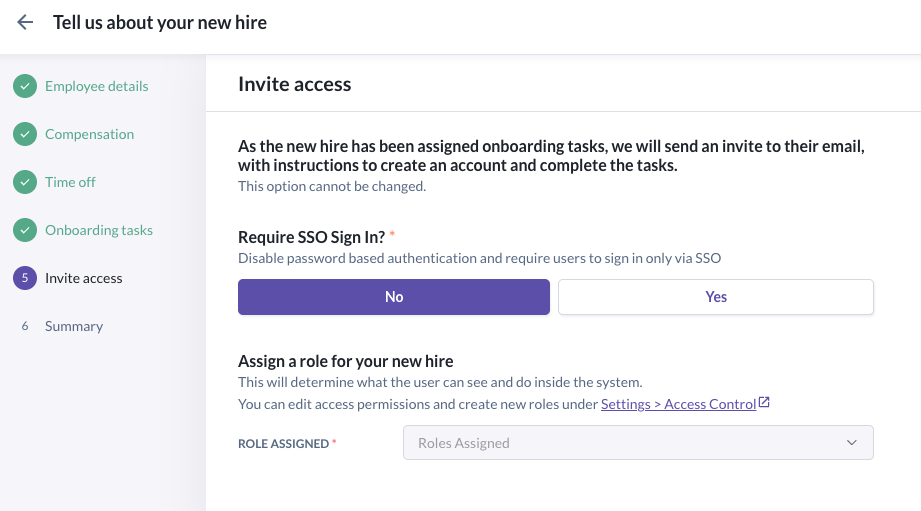Open the Onboarding tasks step

tap(99, 230)
